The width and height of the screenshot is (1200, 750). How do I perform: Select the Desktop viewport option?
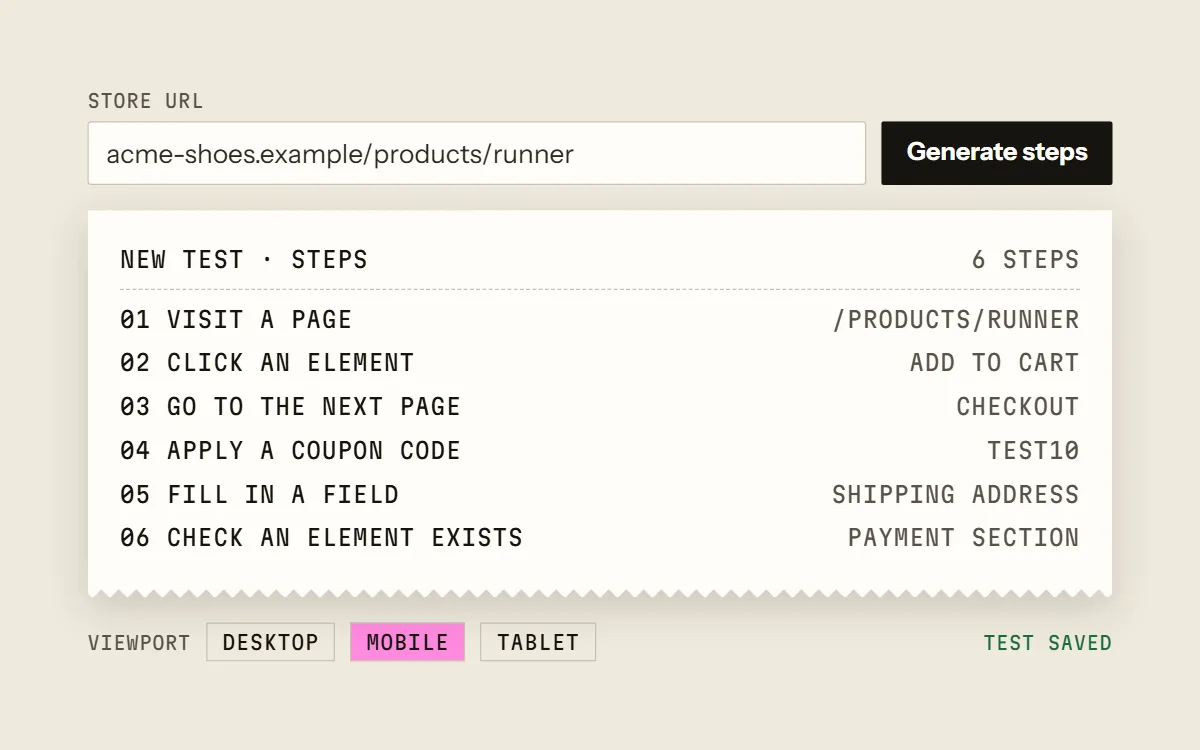(270, 642)
